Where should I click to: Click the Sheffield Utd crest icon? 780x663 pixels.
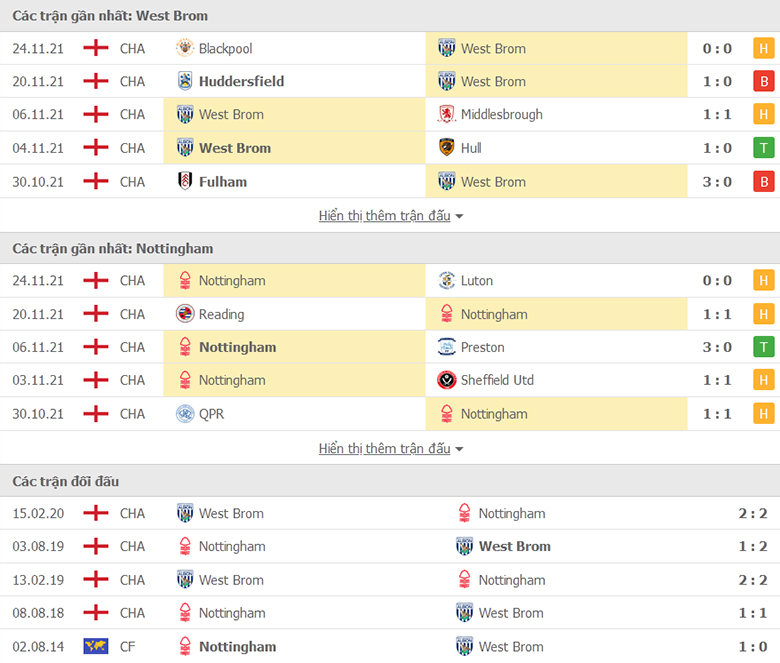(x=446, y=380)
